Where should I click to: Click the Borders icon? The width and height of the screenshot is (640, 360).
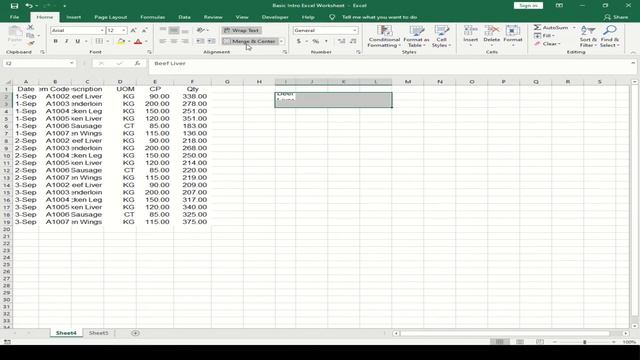coord(99,41)
